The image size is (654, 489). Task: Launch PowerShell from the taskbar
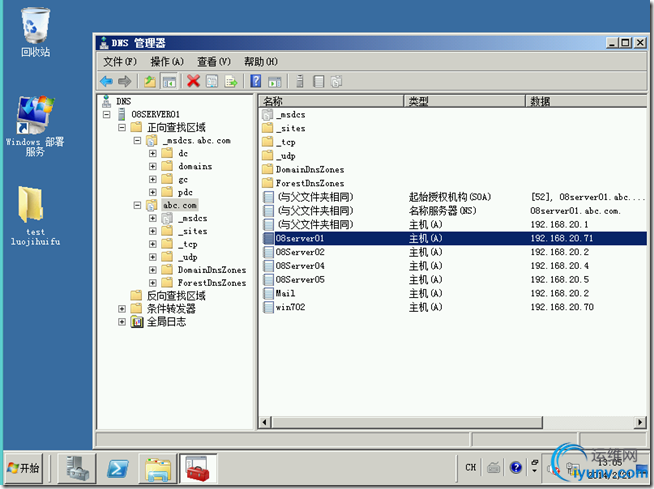click(118, 468)
